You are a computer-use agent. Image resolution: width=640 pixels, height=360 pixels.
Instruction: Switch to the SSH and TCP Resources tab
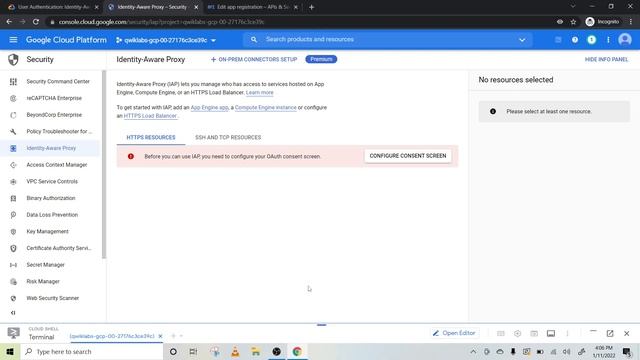click(228, 138)
